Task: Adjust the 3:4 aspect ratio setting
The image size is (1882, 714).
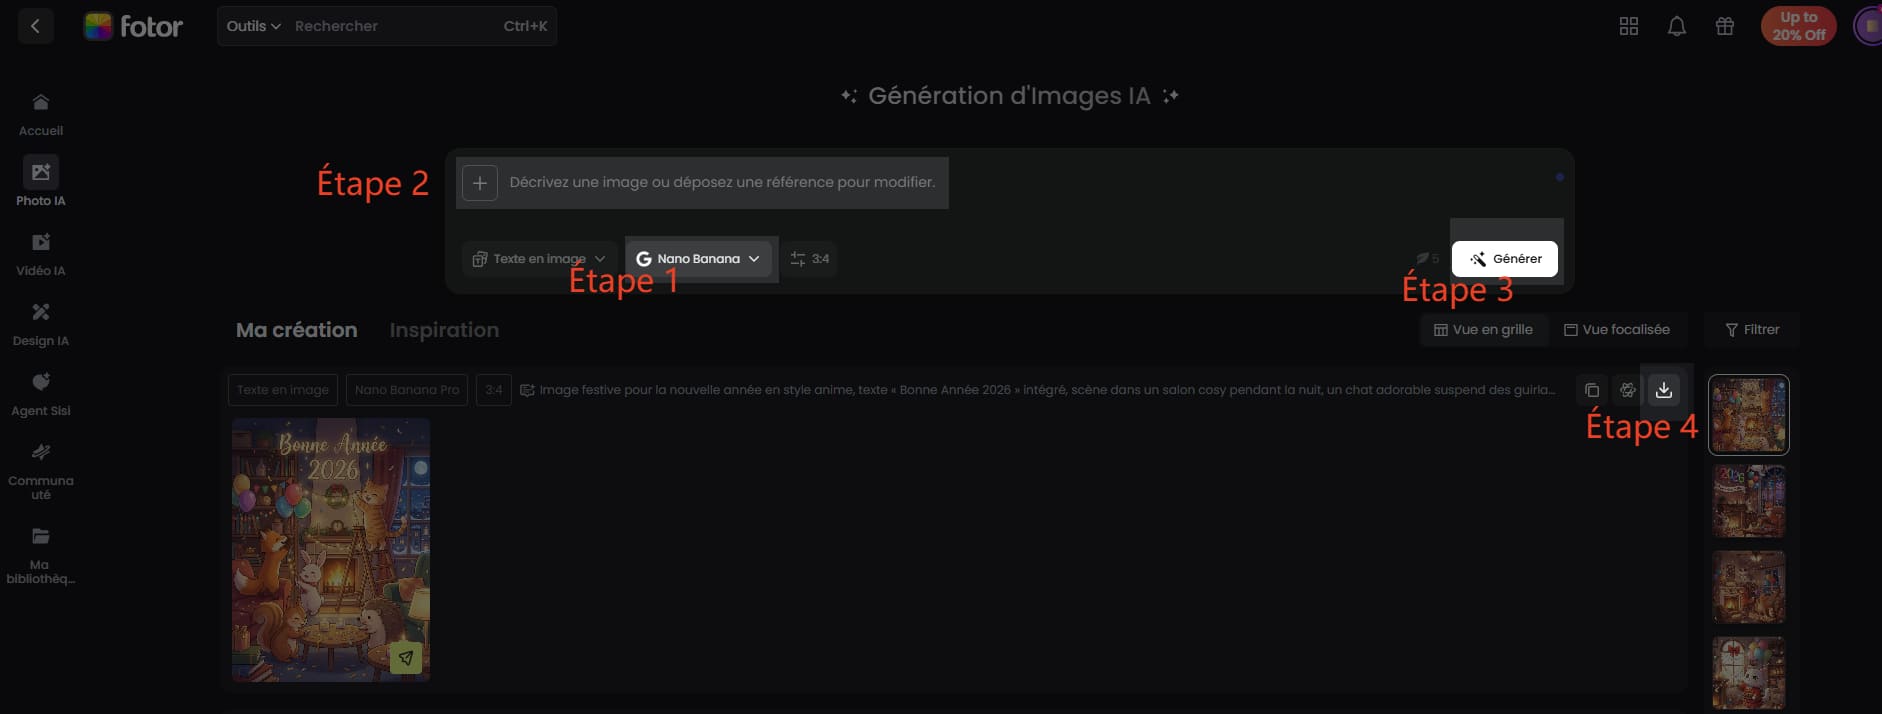Action: point(810,259)
